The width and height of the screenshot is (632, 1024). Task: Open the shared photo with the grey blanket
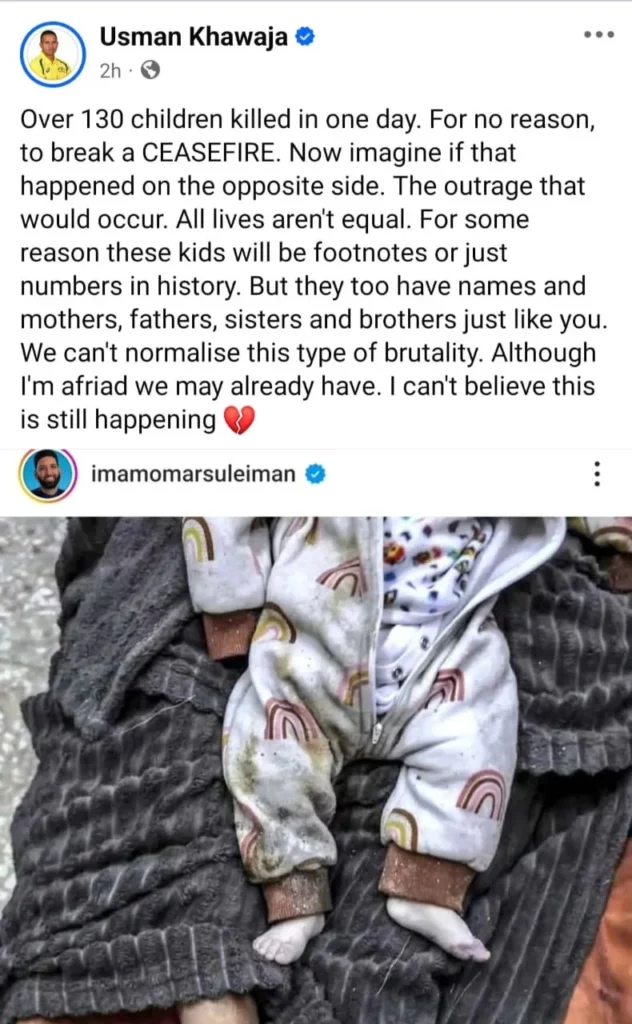coord(316,770)
